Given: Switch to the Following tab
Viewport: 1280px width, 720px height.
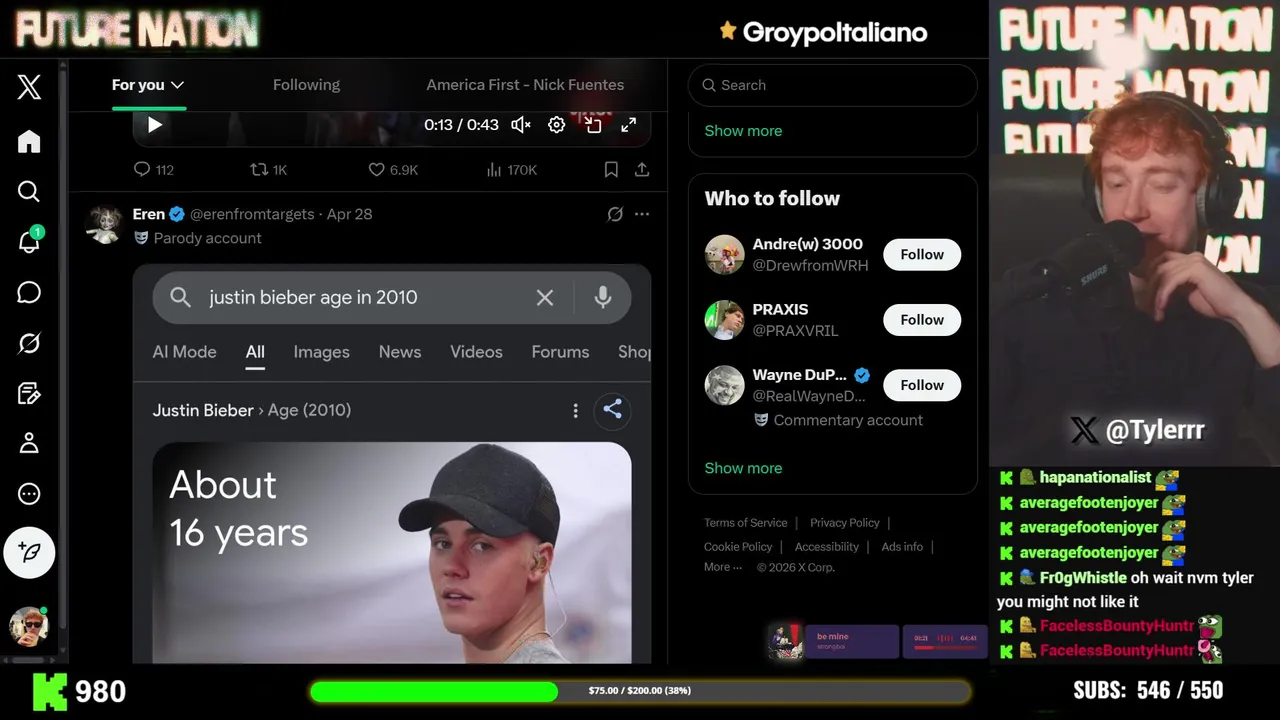Looking at the screenshot, I should click(x=306, y=85).
